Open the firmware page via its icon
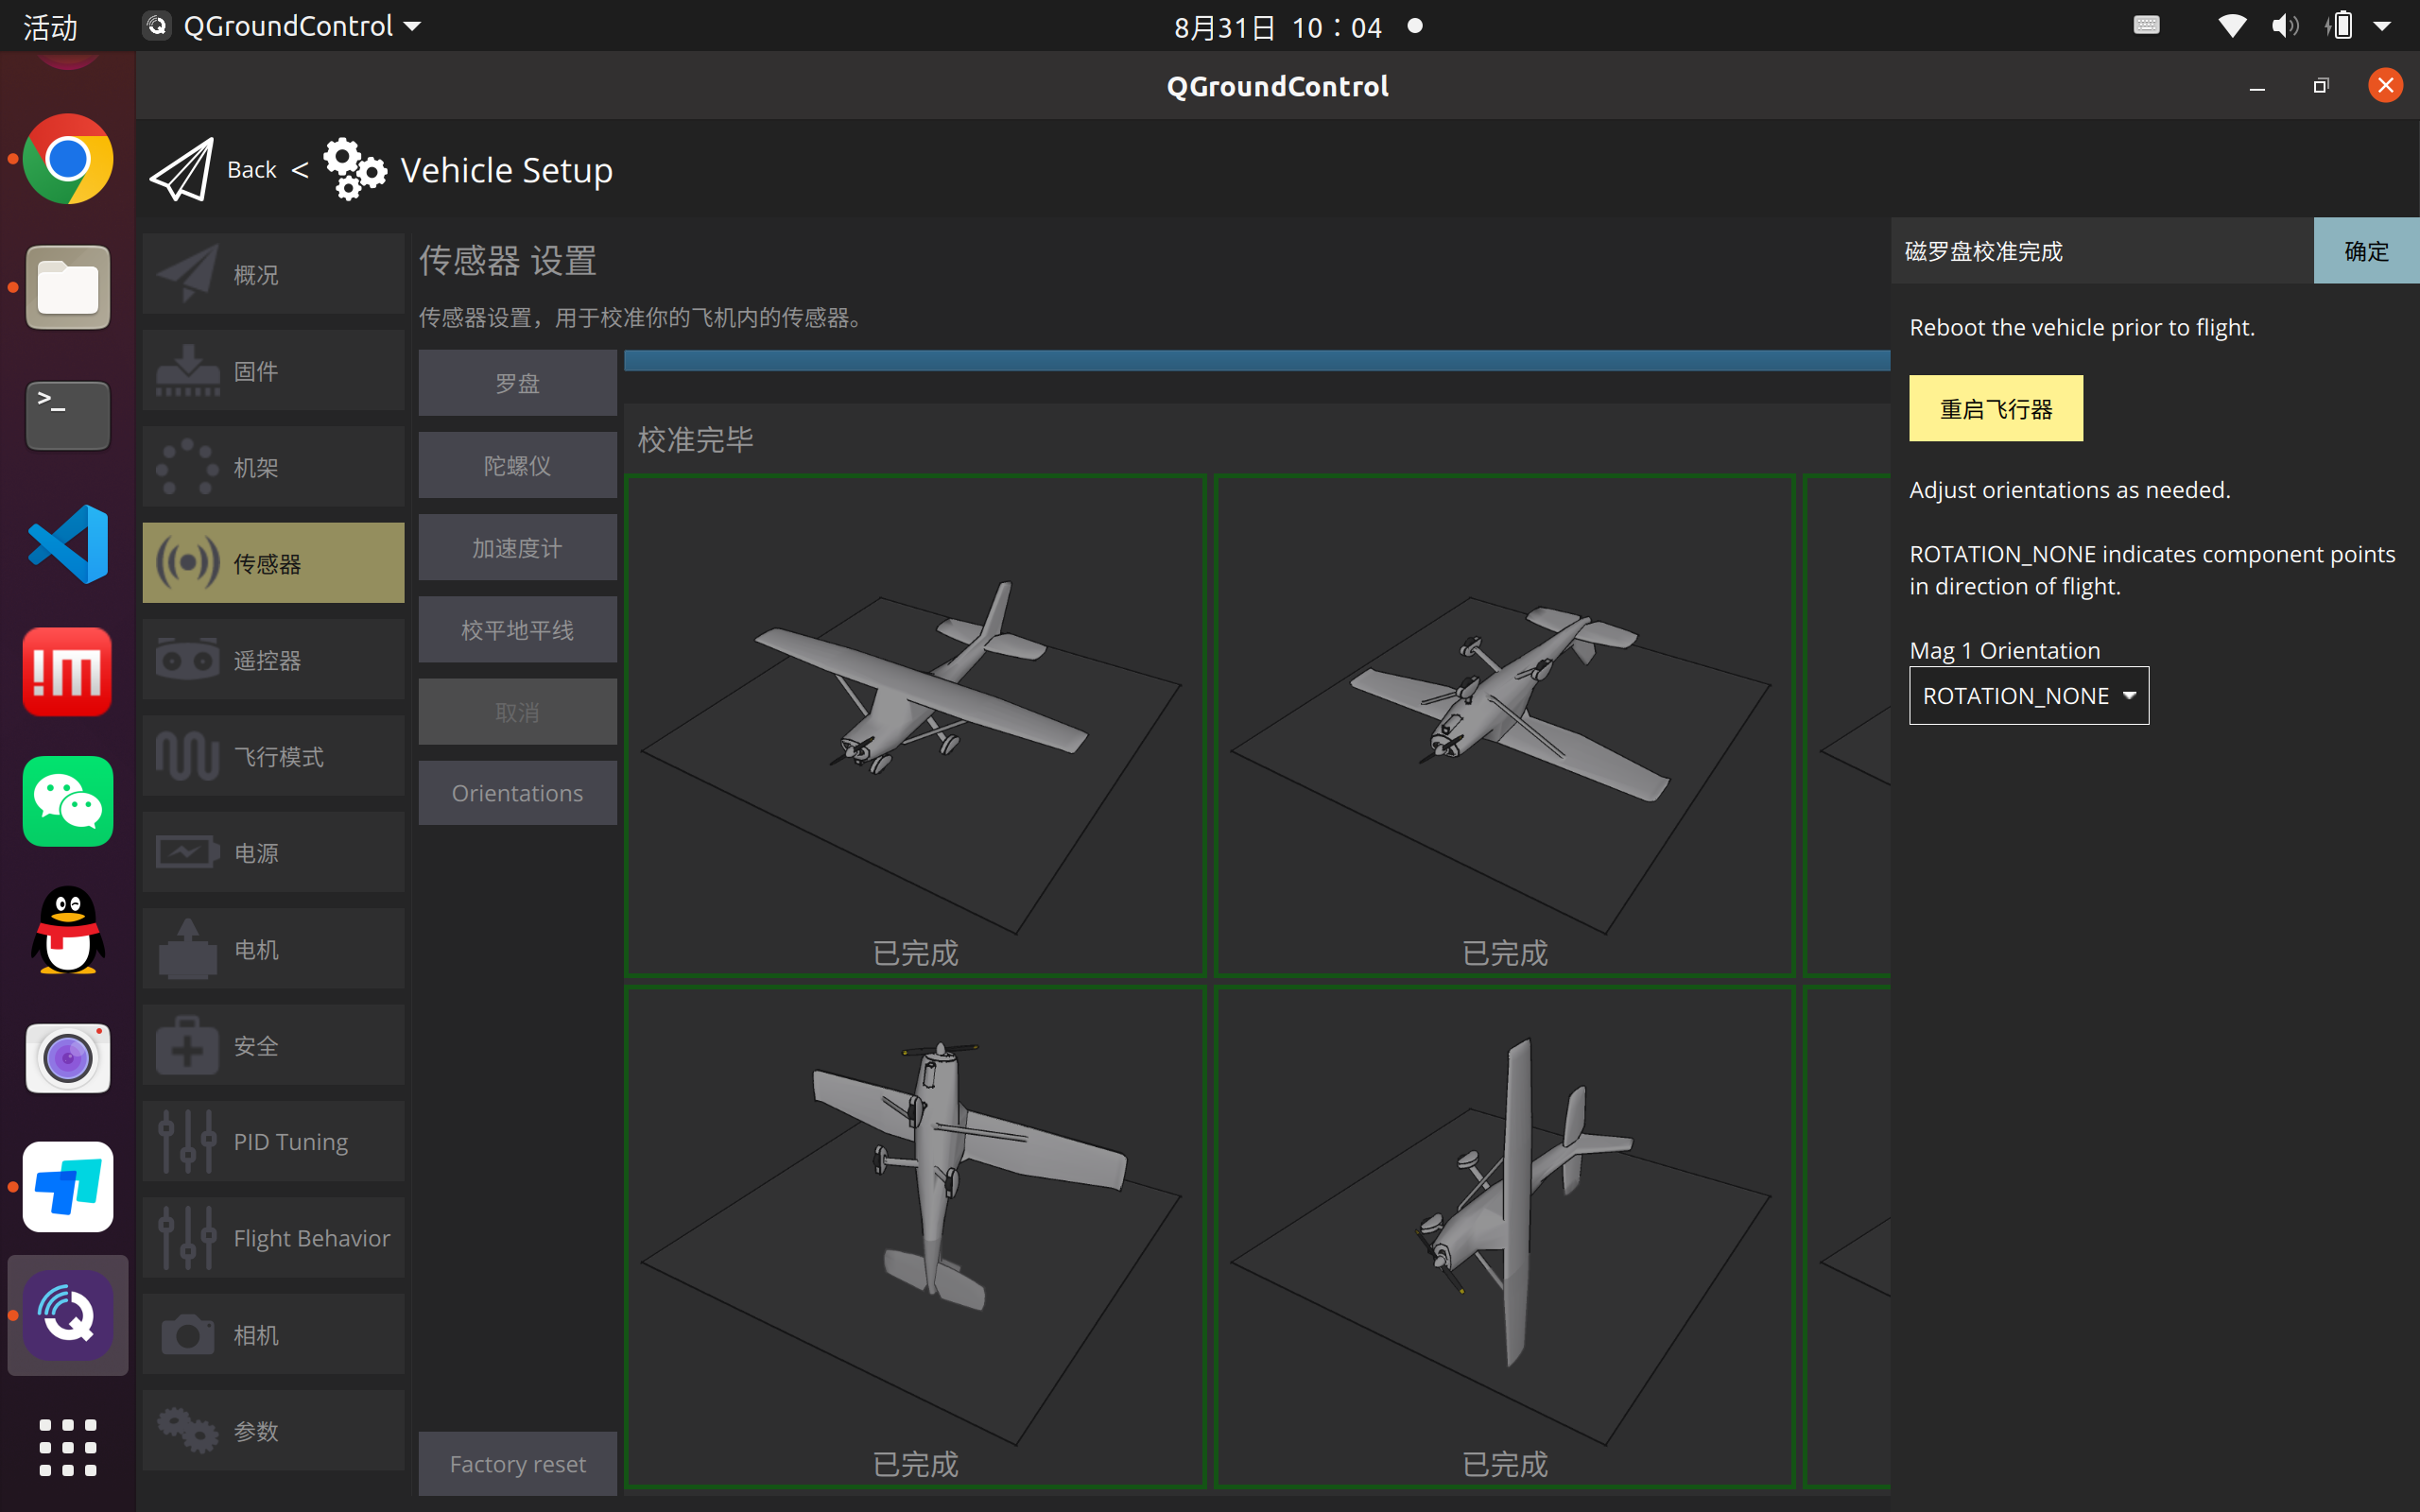Image resolution: width=2420 pixels, height=1512 pixels. click(187, 371)
